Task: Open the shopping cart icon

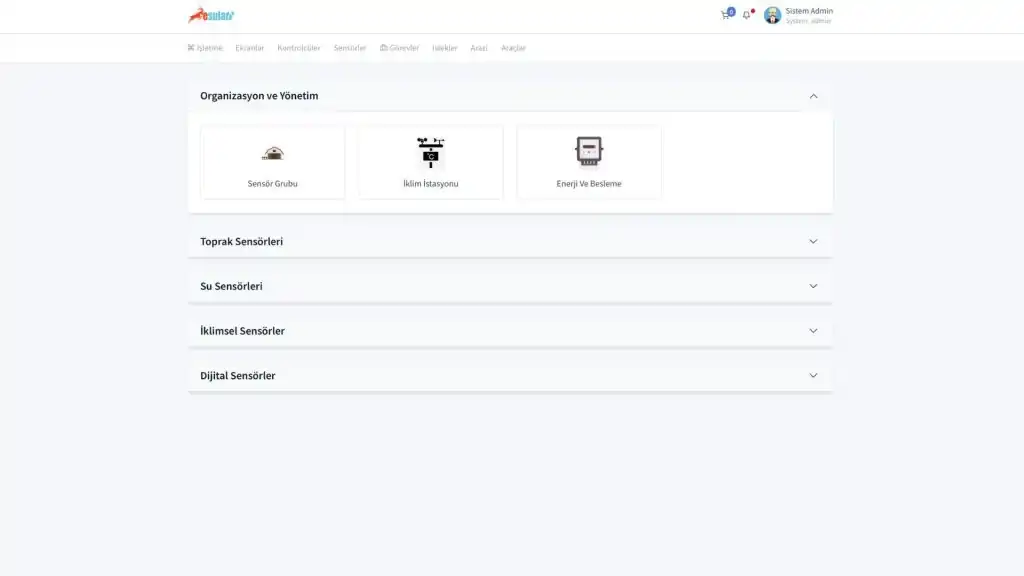Action: click(x=725, y=15)
